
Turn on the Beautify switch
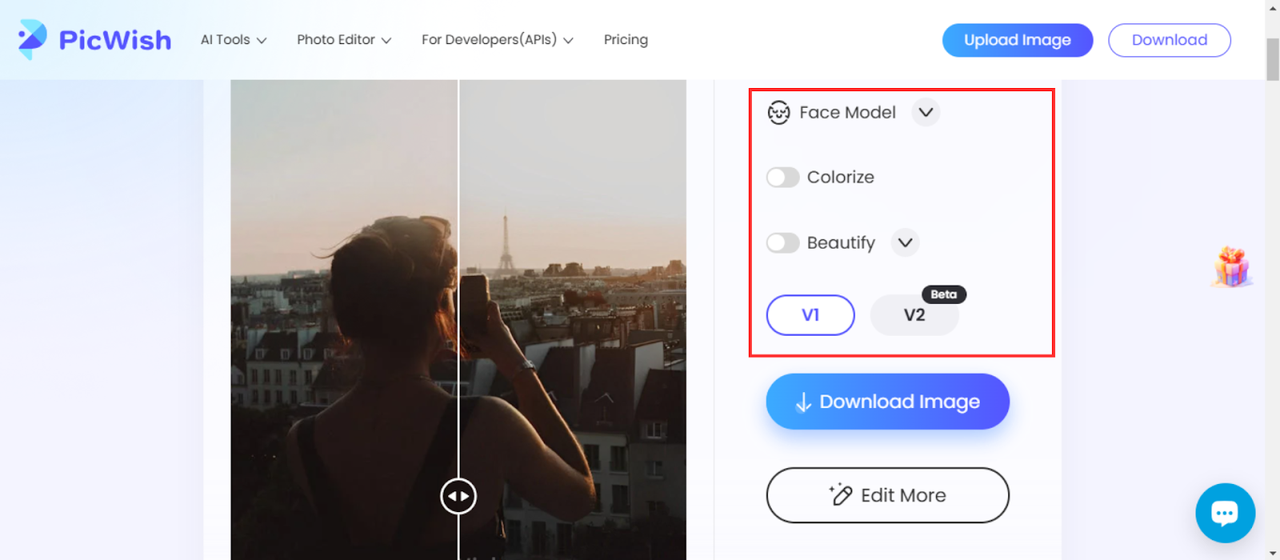coord(783,243)
